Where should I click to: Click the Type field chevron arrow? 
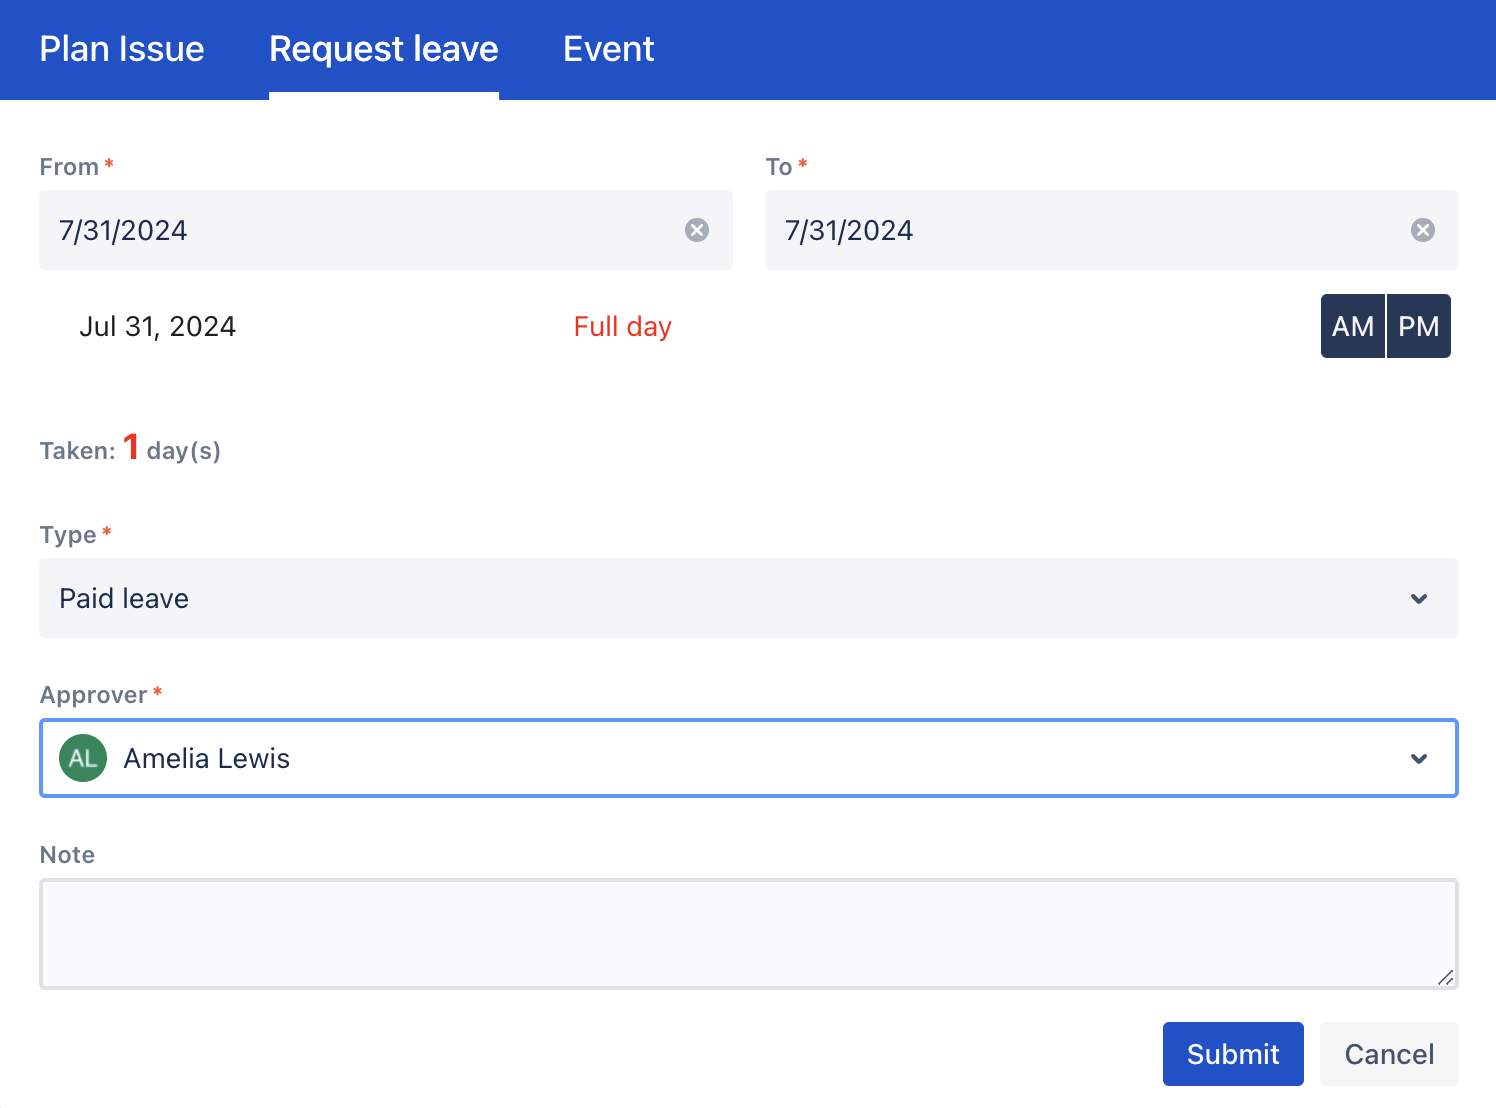[1418, 598]
